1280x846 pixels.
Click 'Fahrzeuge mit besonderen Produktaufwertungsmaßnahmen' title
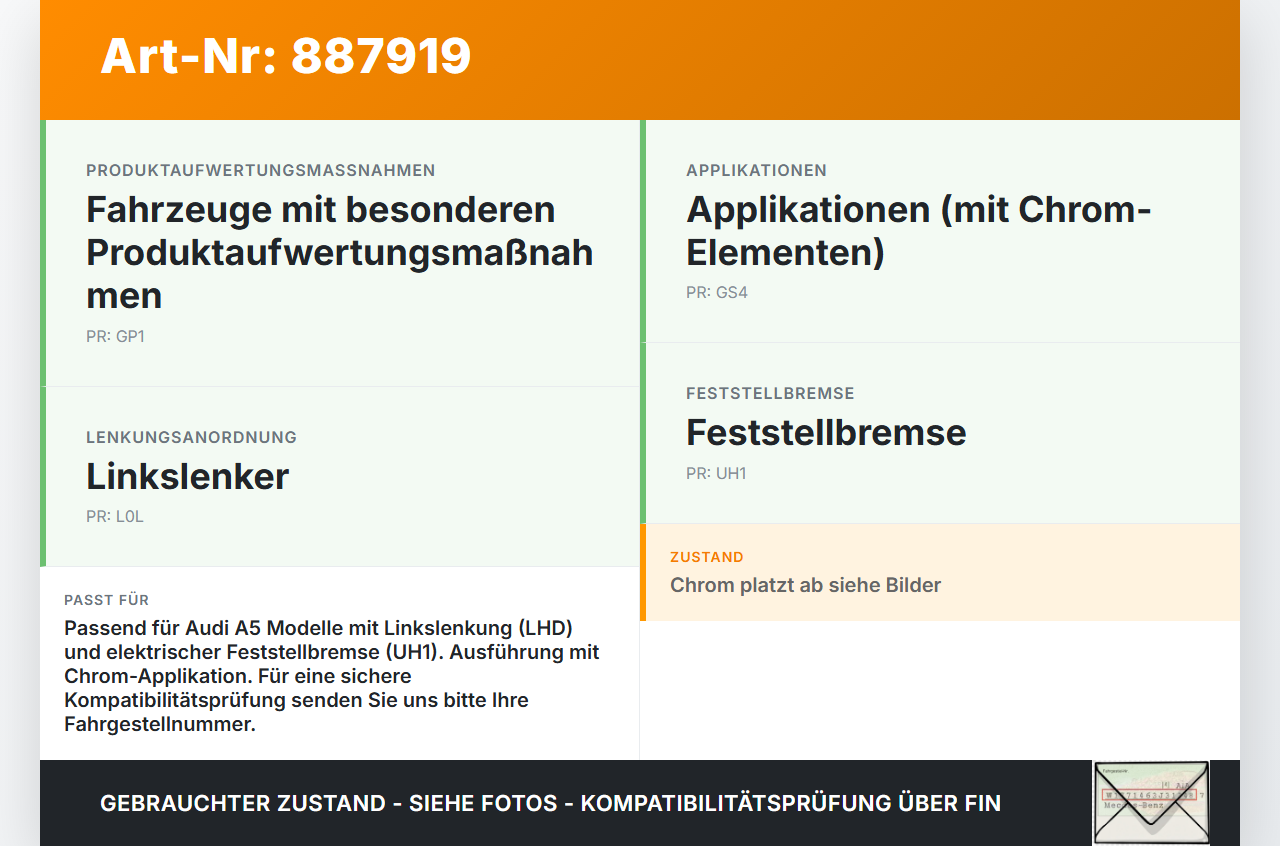point(340,252)
